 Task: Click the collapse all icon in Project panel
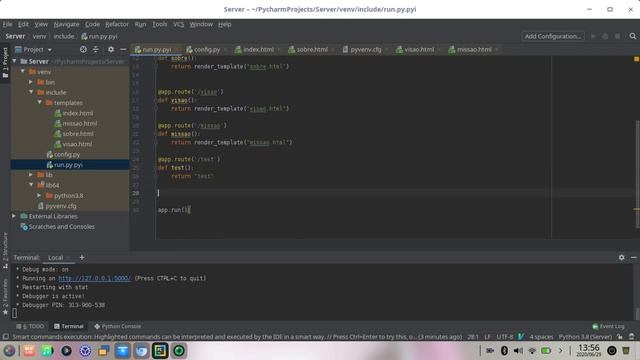tap(96, 49)
